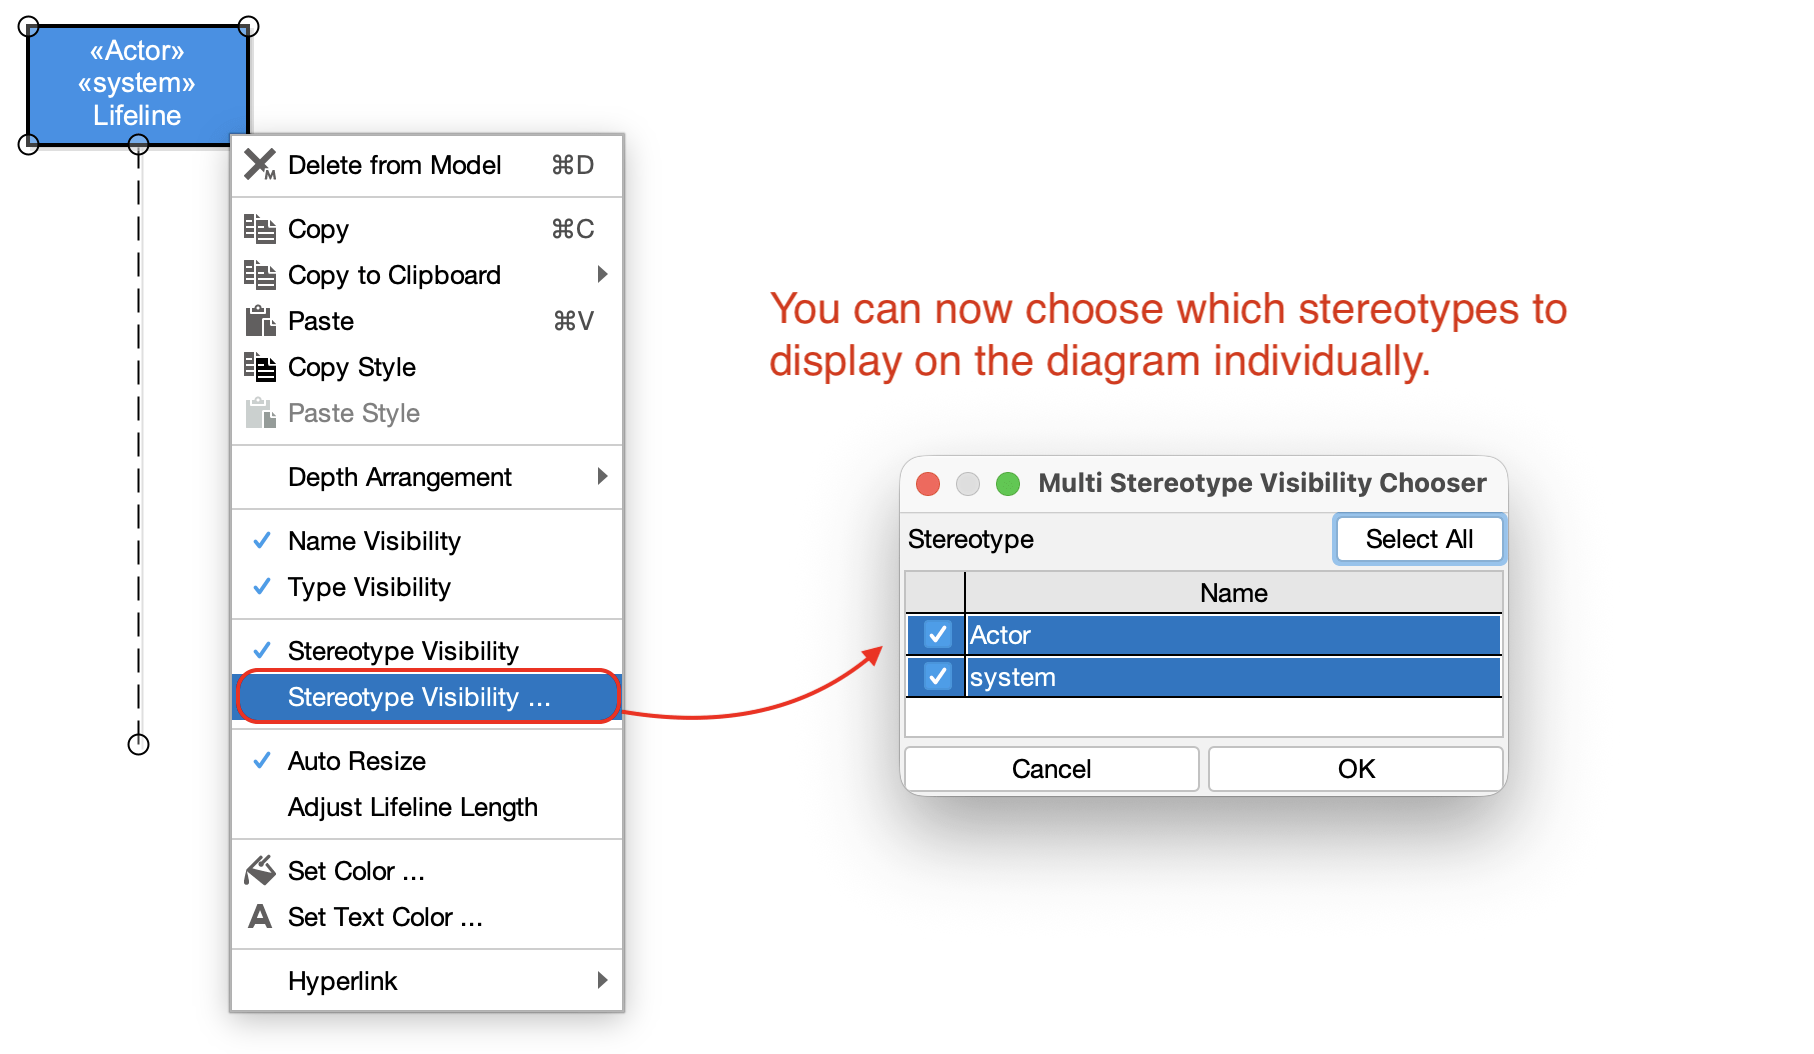Click the Paste Style clipboard icon
The width and height of the screenshot is (1814, 1054).
pyautogui.click(x=260, y=412)
